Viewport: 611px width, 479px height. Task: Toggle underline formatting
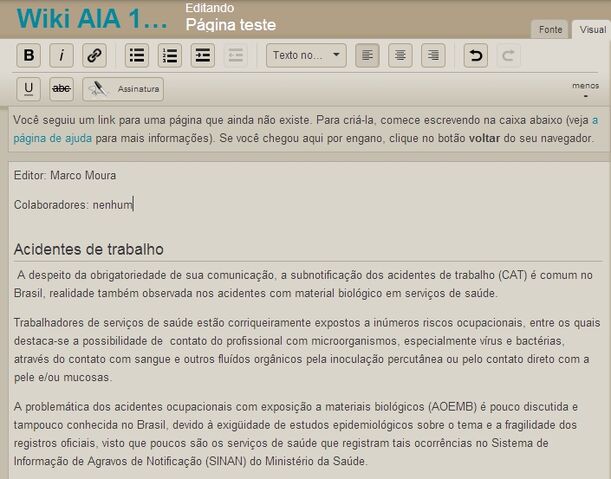[28, 89]
